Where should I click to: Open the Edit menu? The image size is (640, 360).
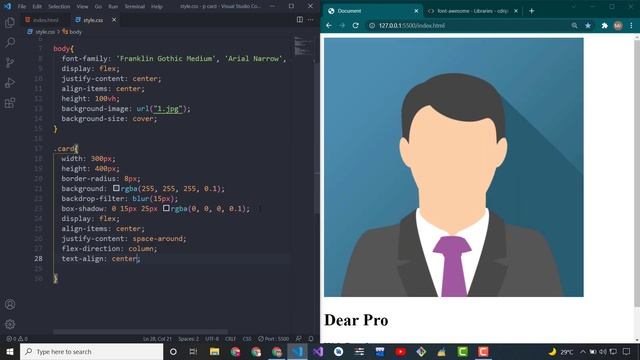click(37, 7)
